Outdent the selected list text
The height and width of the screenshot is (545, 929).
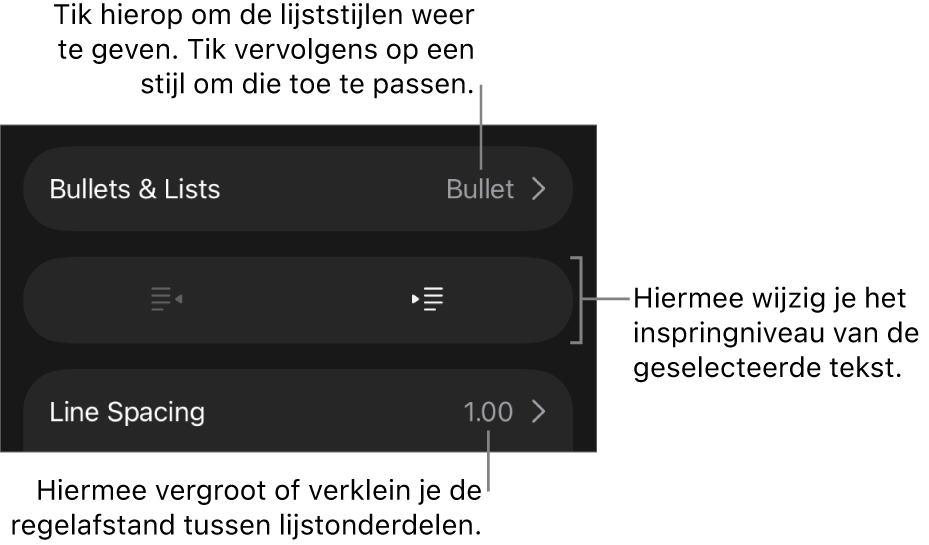tap(167, 299)
